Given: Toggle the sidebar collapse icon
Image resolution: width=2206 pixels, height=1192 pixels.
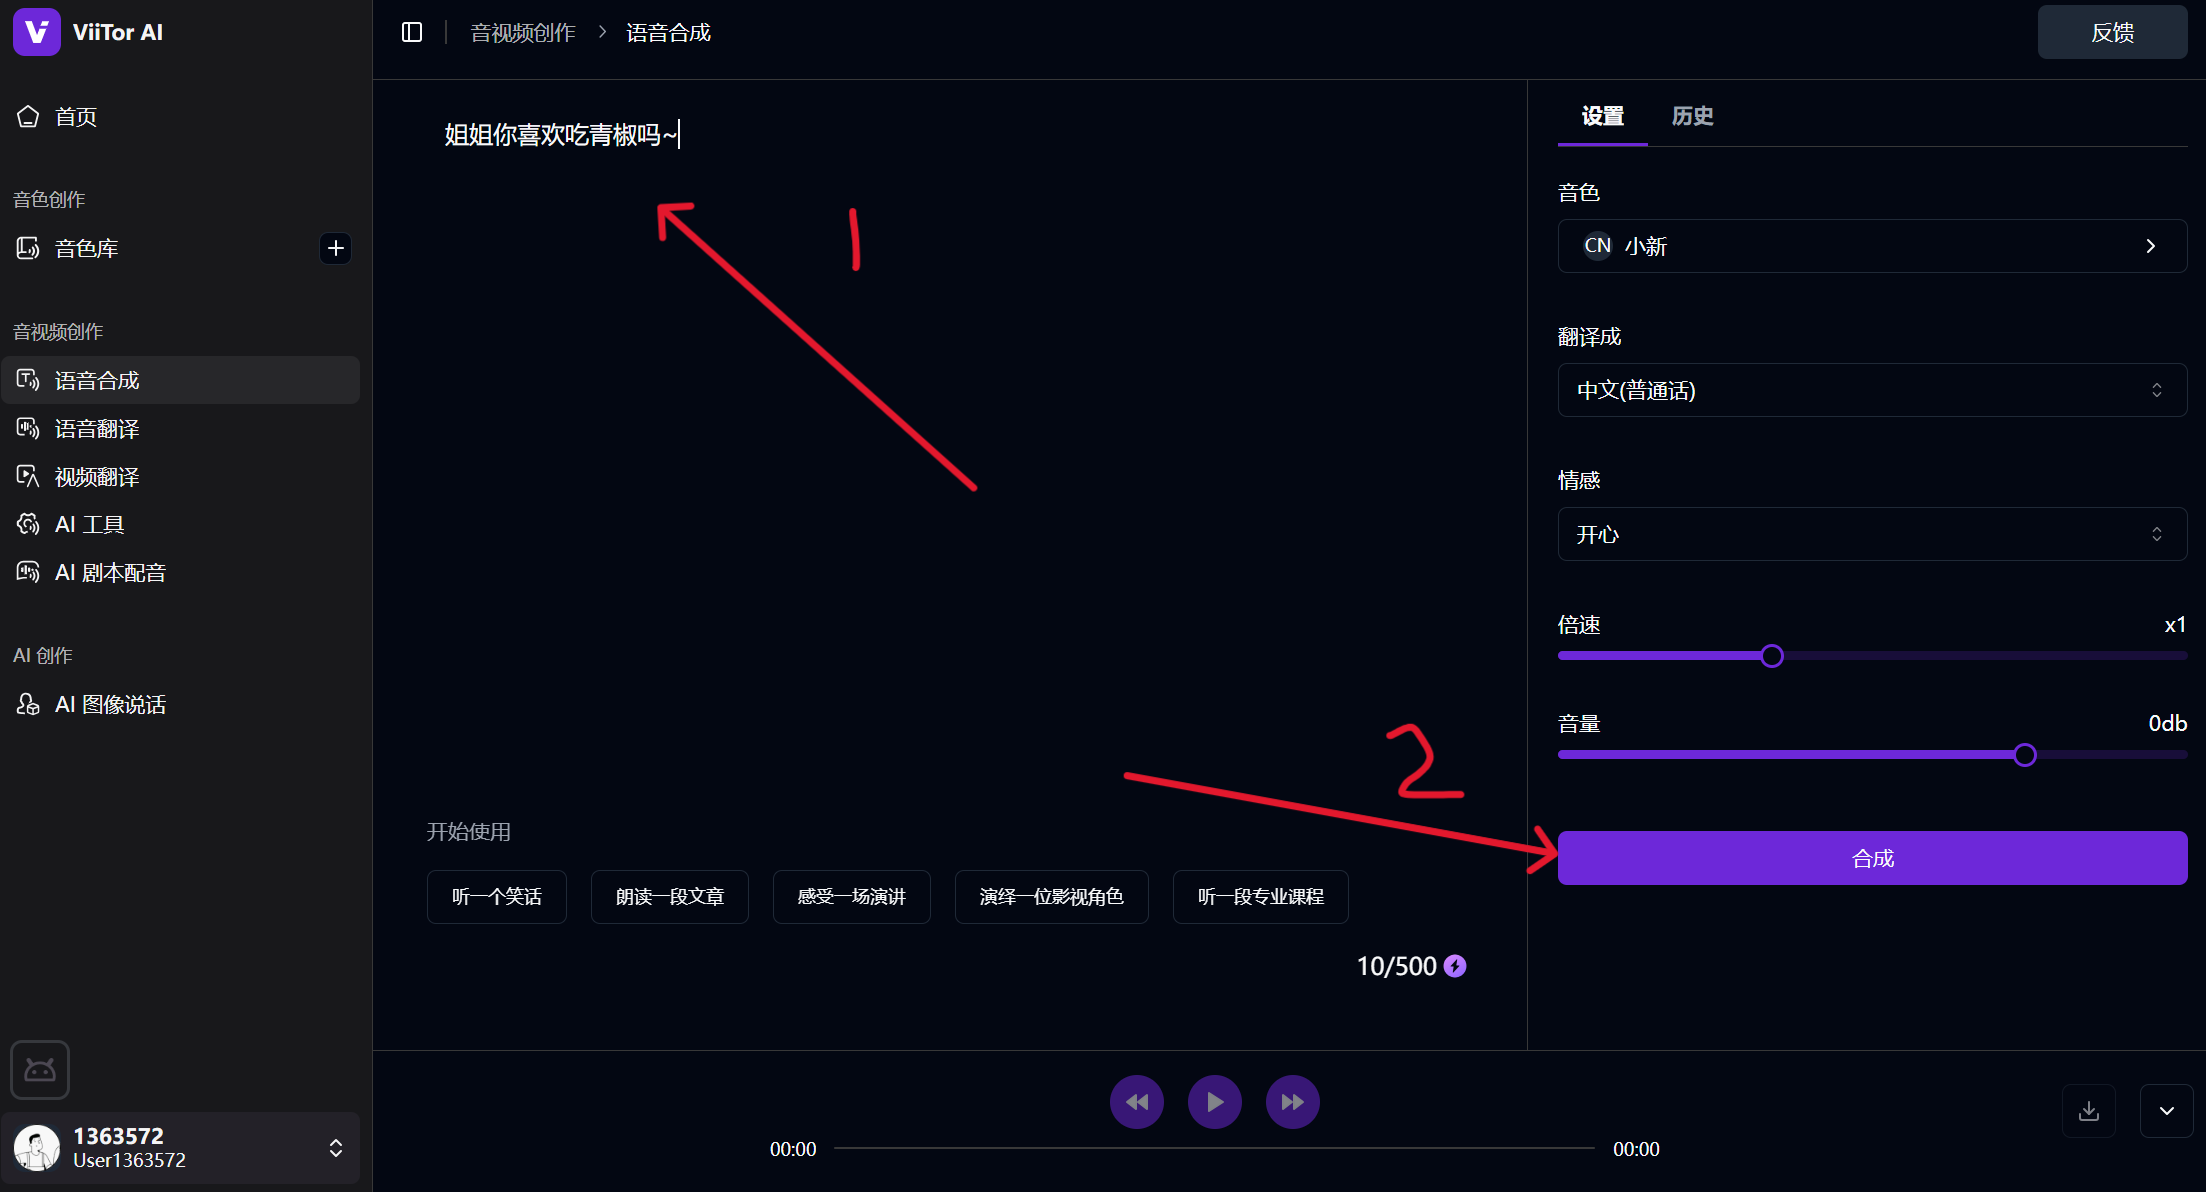Looking at the screenshot, I should click(412, 32).
